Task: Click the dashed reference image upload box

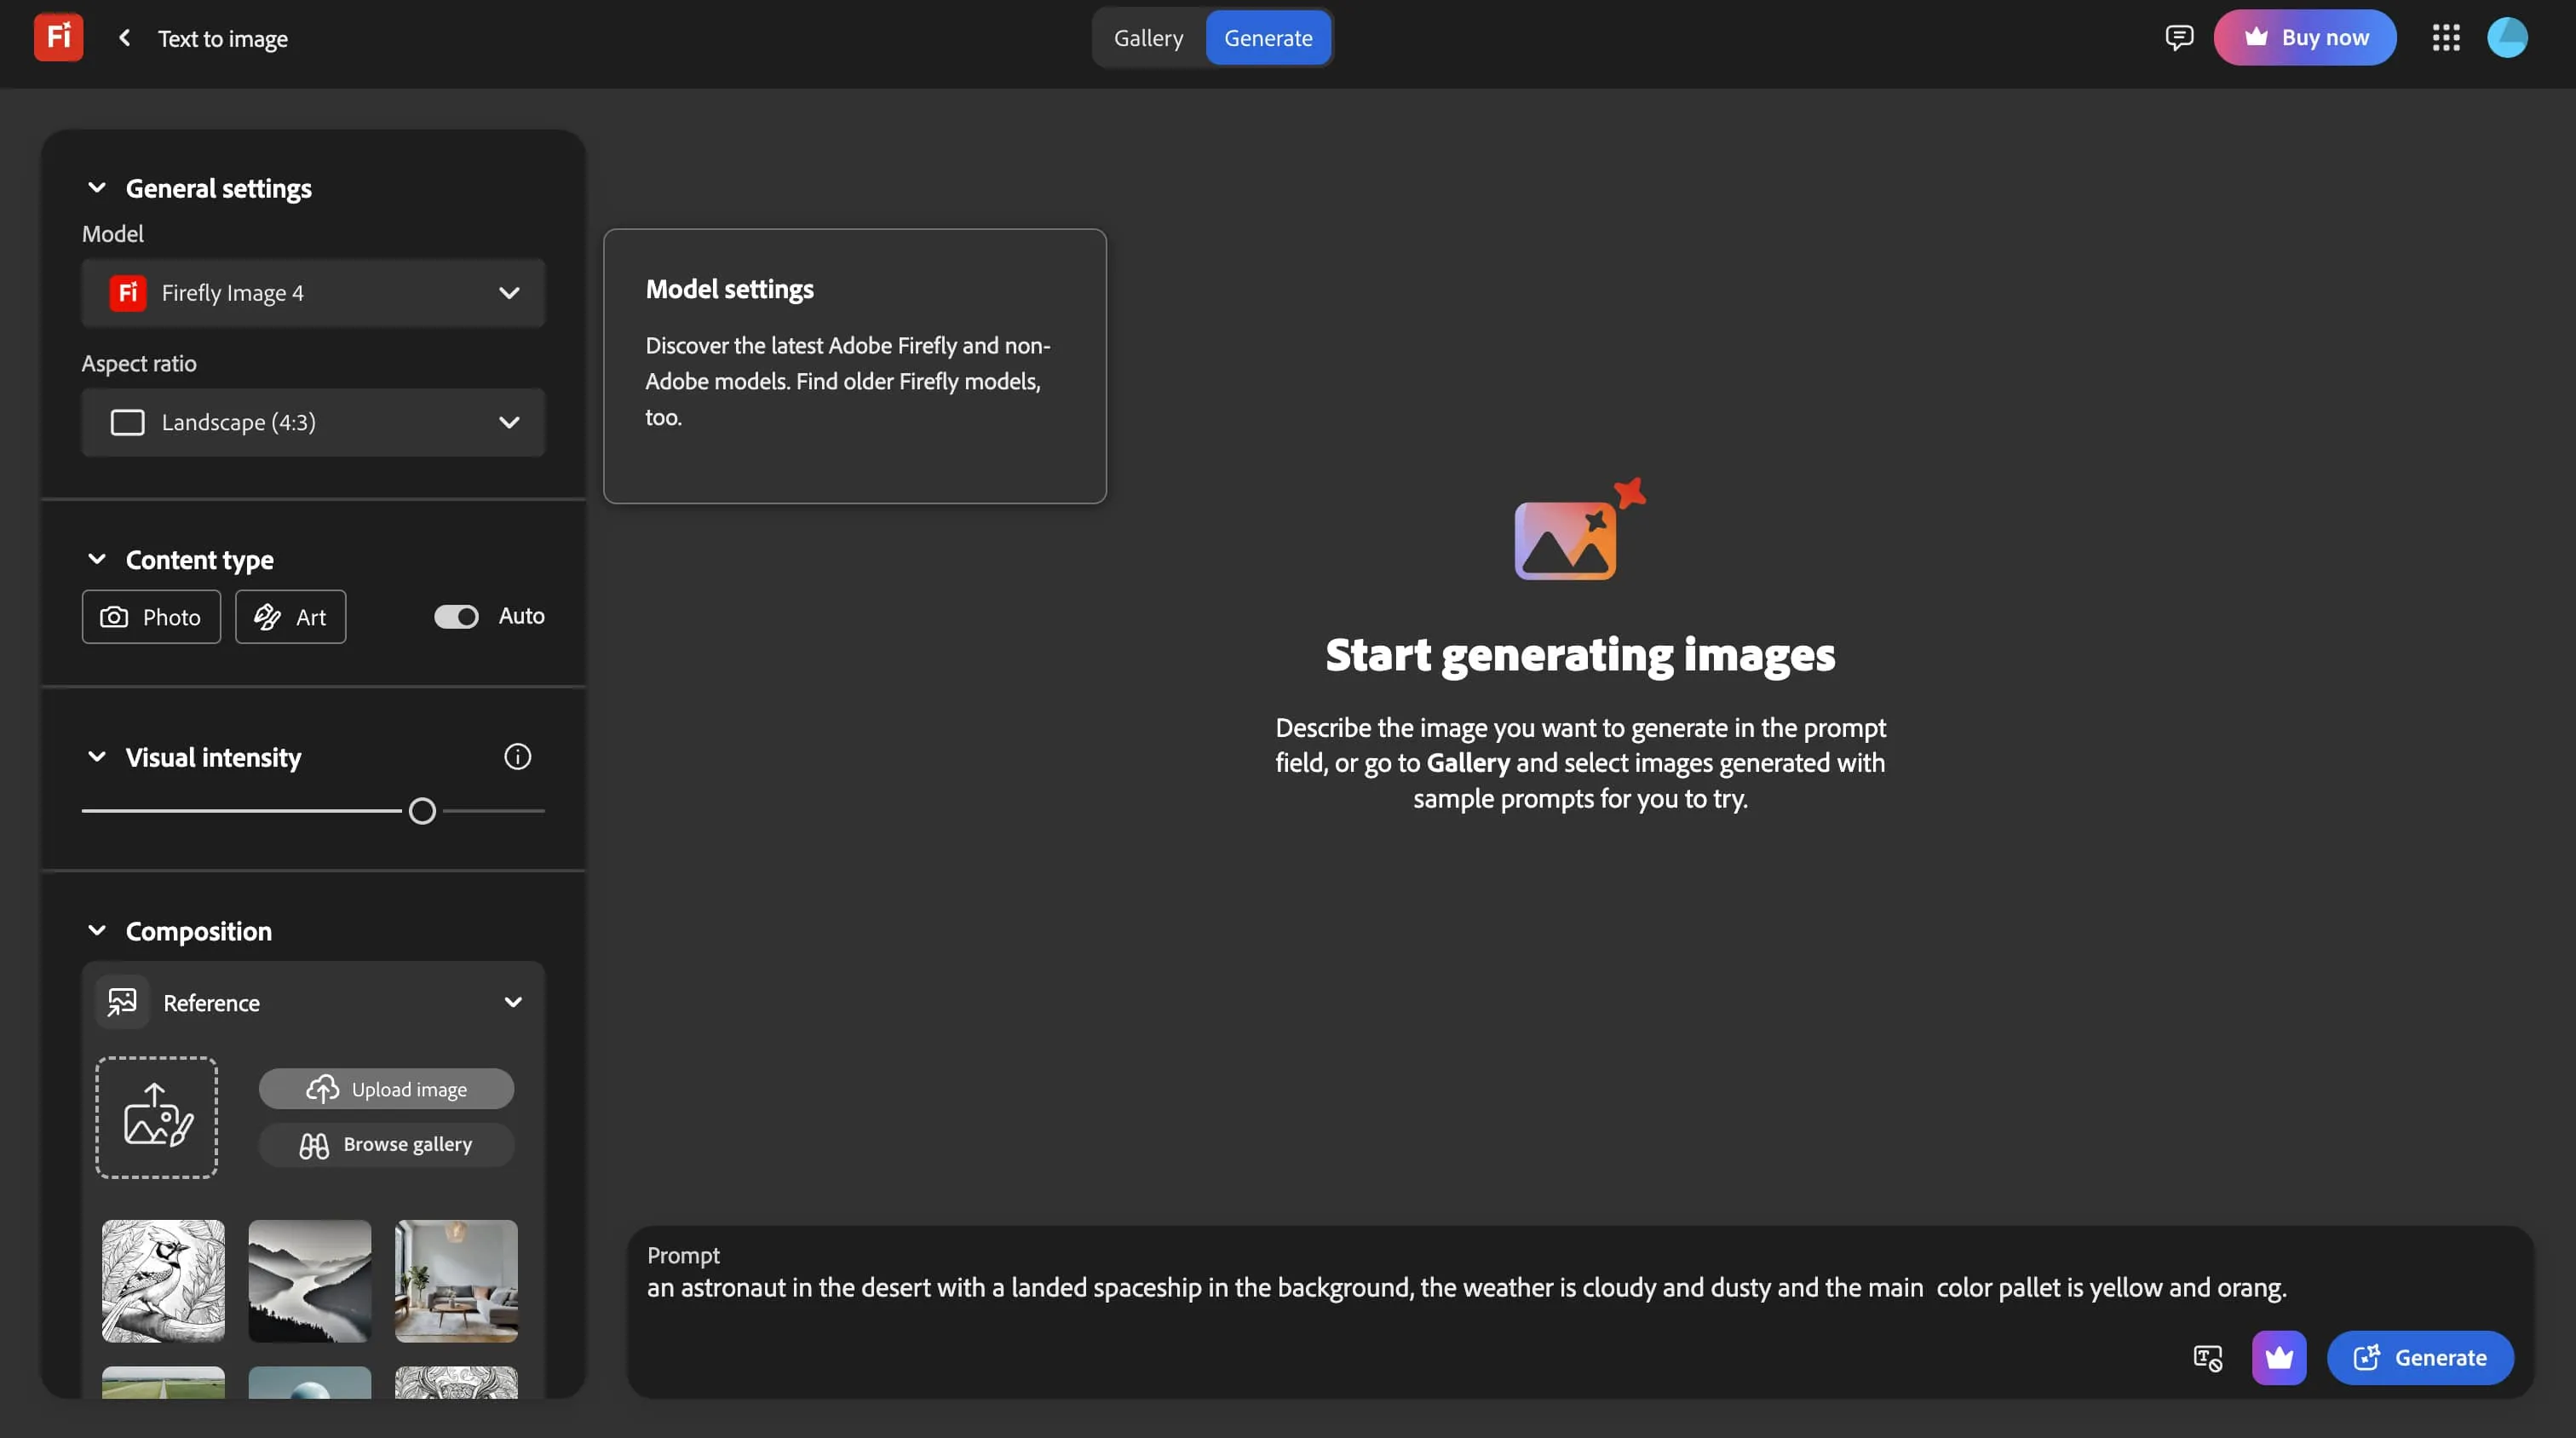Action: point(157,1117)
